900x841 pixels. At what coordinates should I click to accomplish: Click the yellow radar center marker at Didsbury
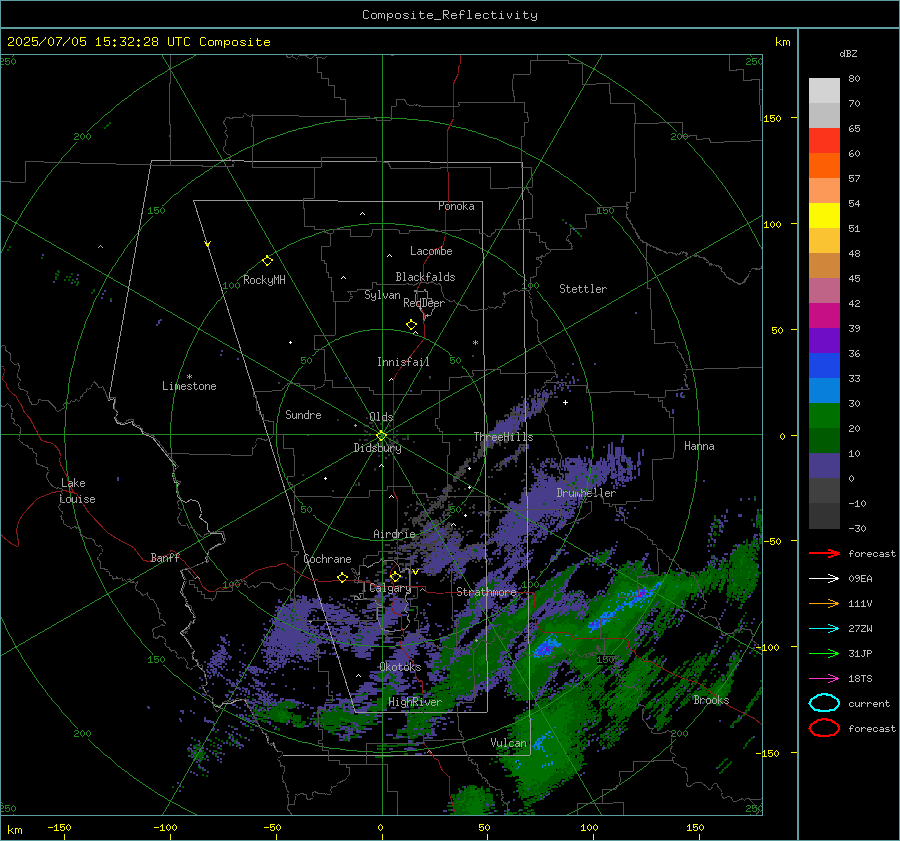click(381, 436)
